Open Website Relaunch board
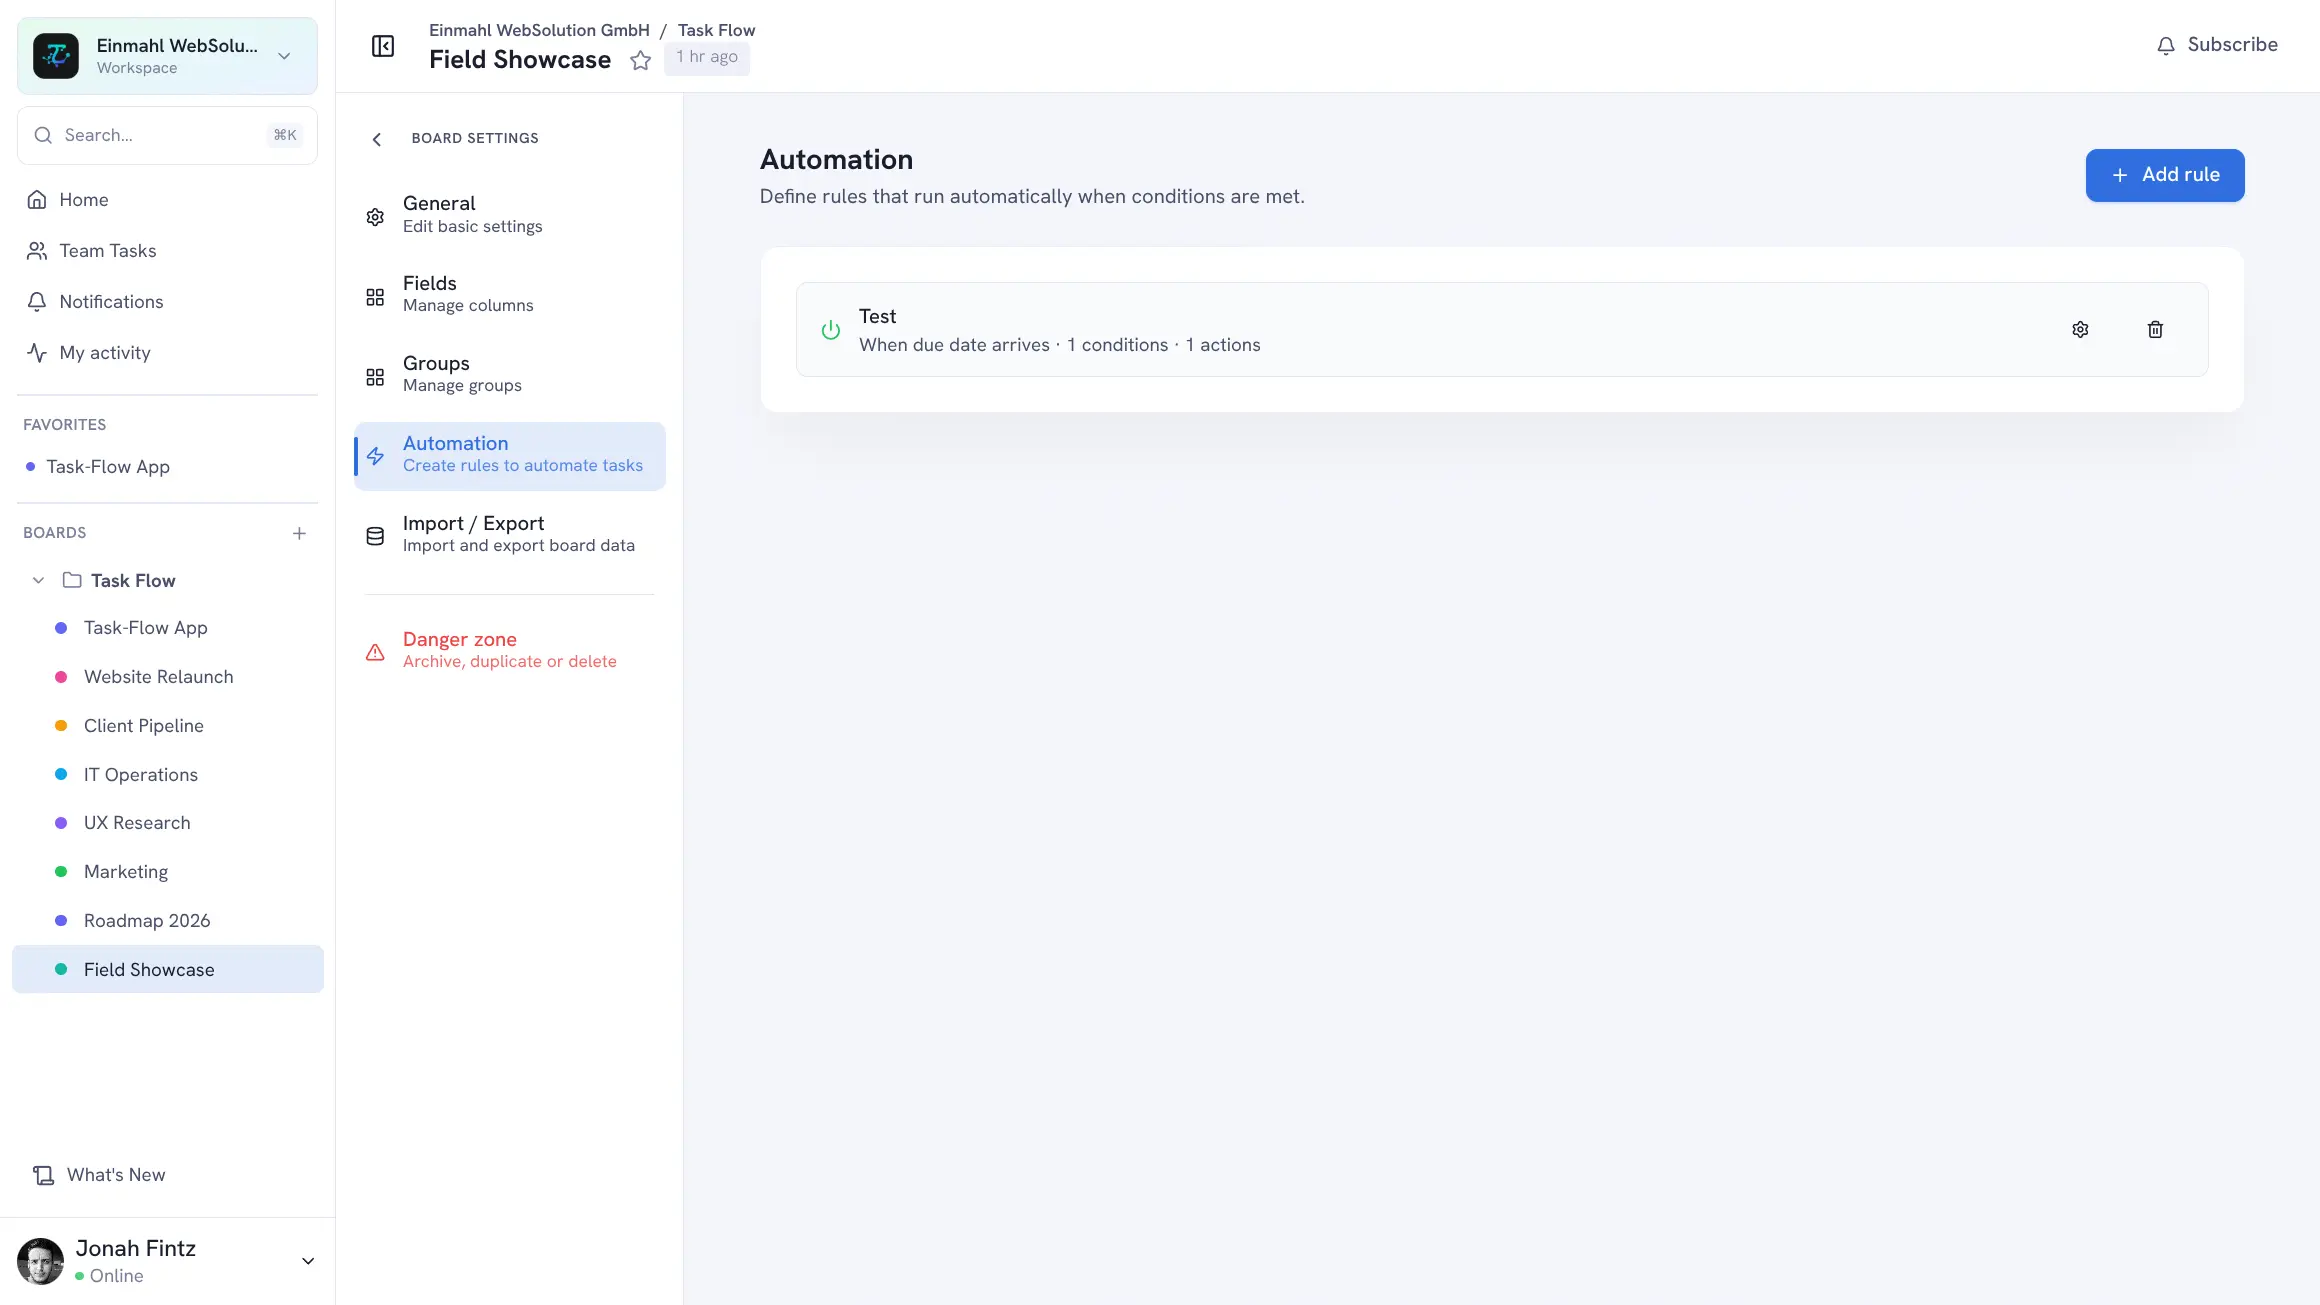The image size is (2320, 1305). [x=168, y=677]
